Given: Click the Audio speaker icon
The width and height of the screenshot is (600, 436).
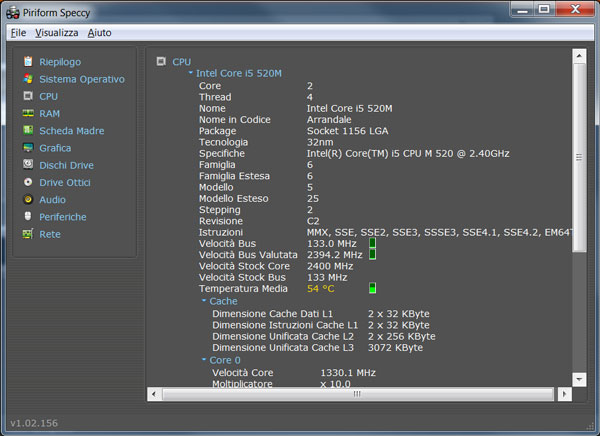Looking at the screenshot, I should [28, 199].
